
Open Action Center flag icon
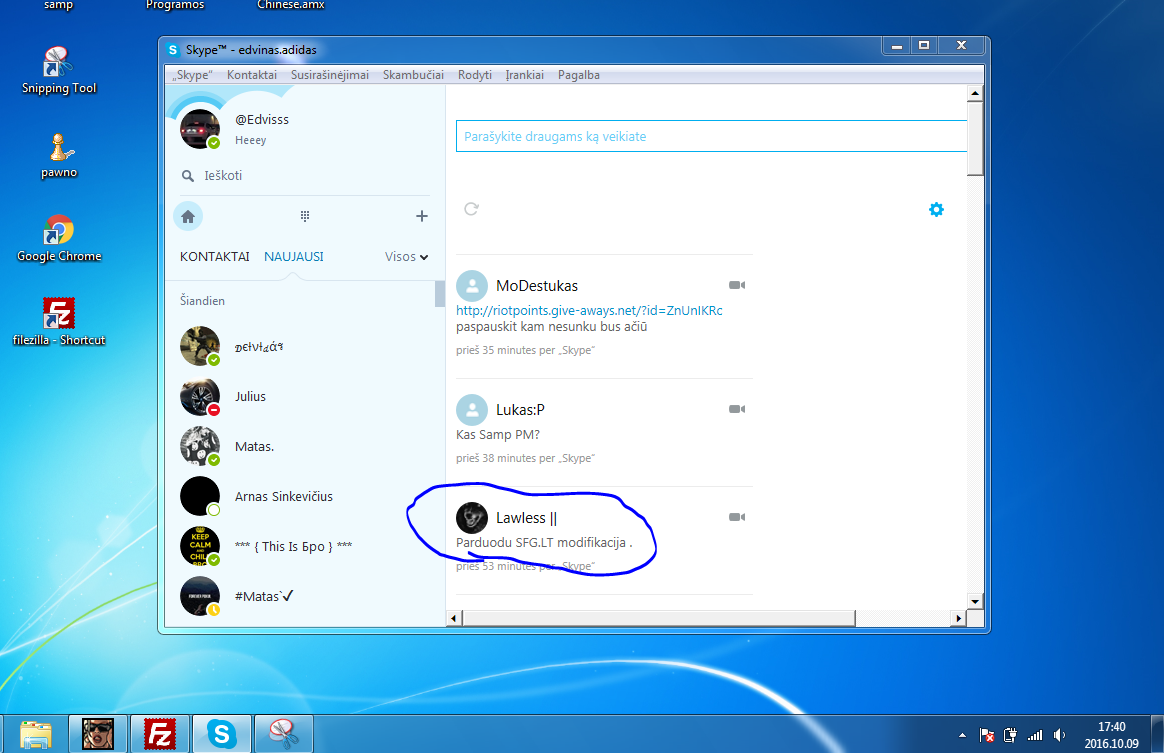click(987, 735)
